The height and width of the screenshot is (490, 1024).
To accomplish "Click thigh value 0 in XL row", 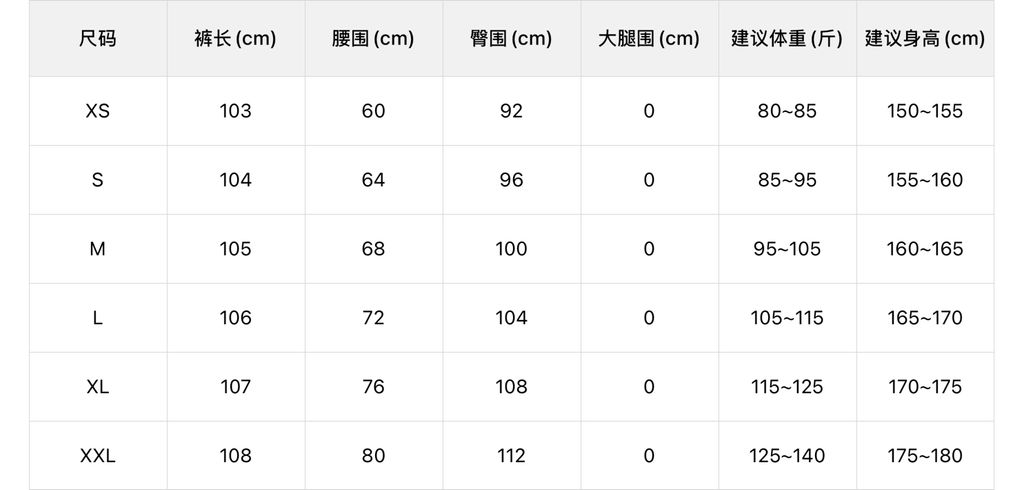I will point(649,387).
